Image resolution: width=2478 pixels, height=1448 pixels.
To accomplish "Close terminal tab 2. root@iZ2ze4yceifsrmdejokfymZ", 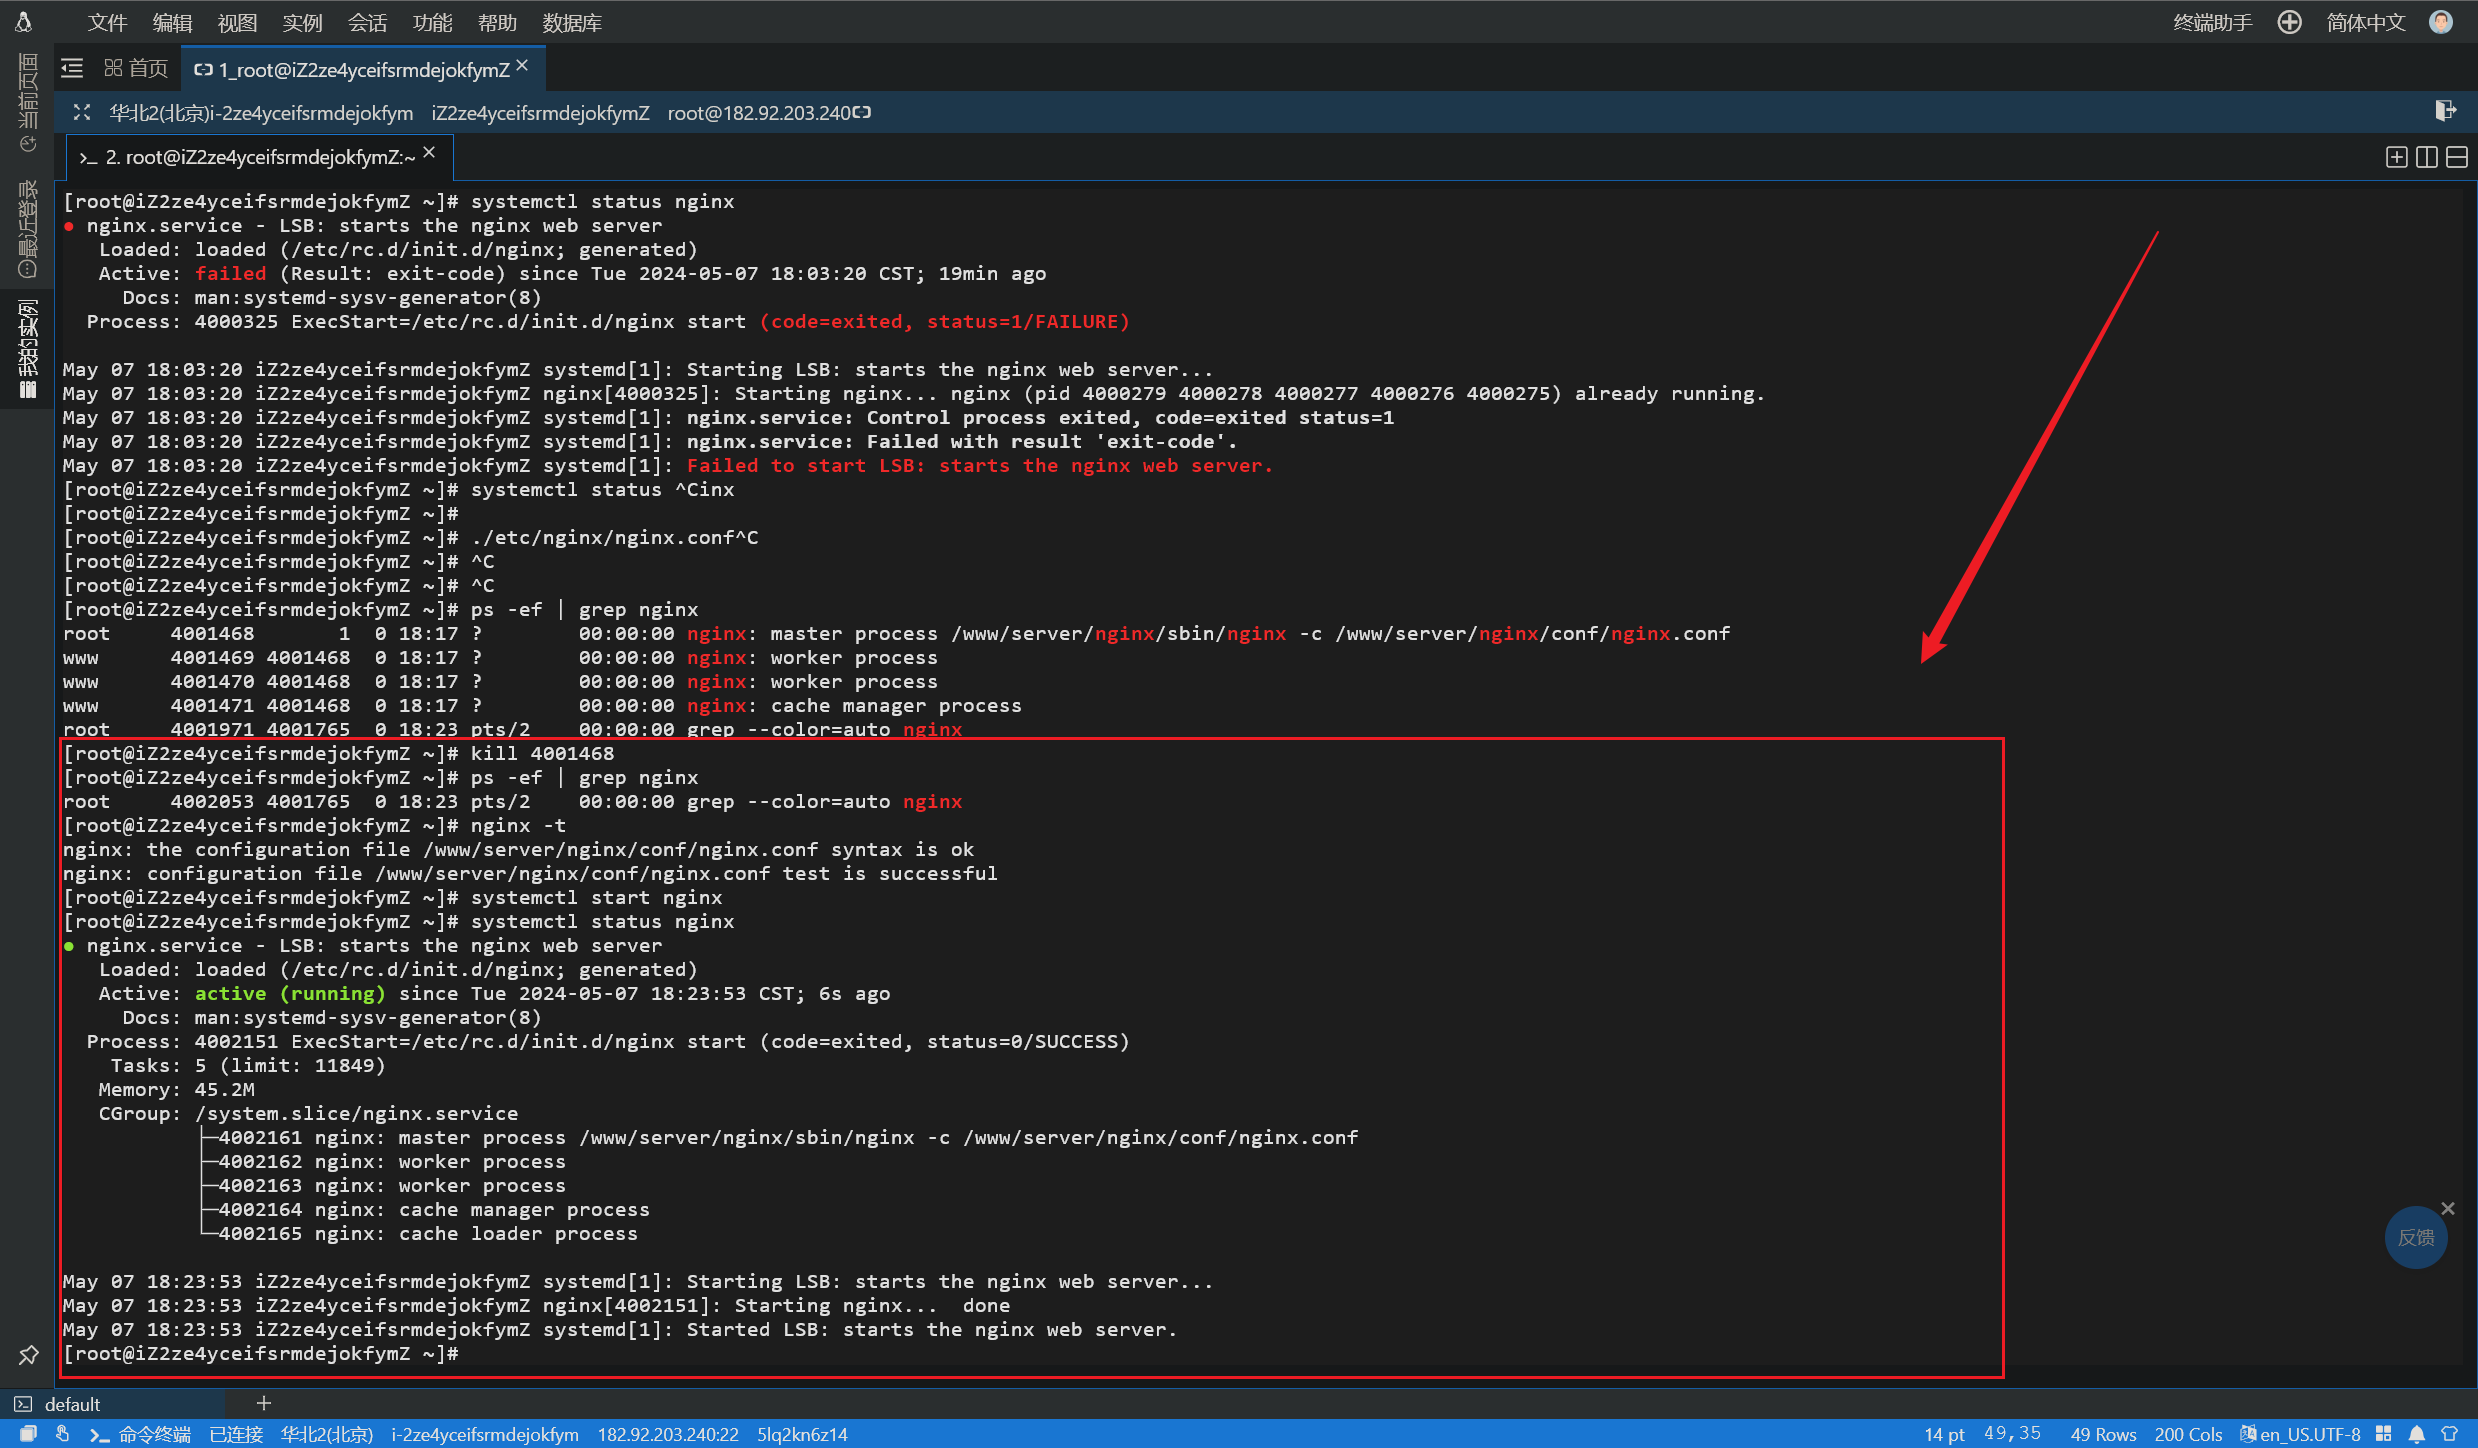I will point(429,152).
